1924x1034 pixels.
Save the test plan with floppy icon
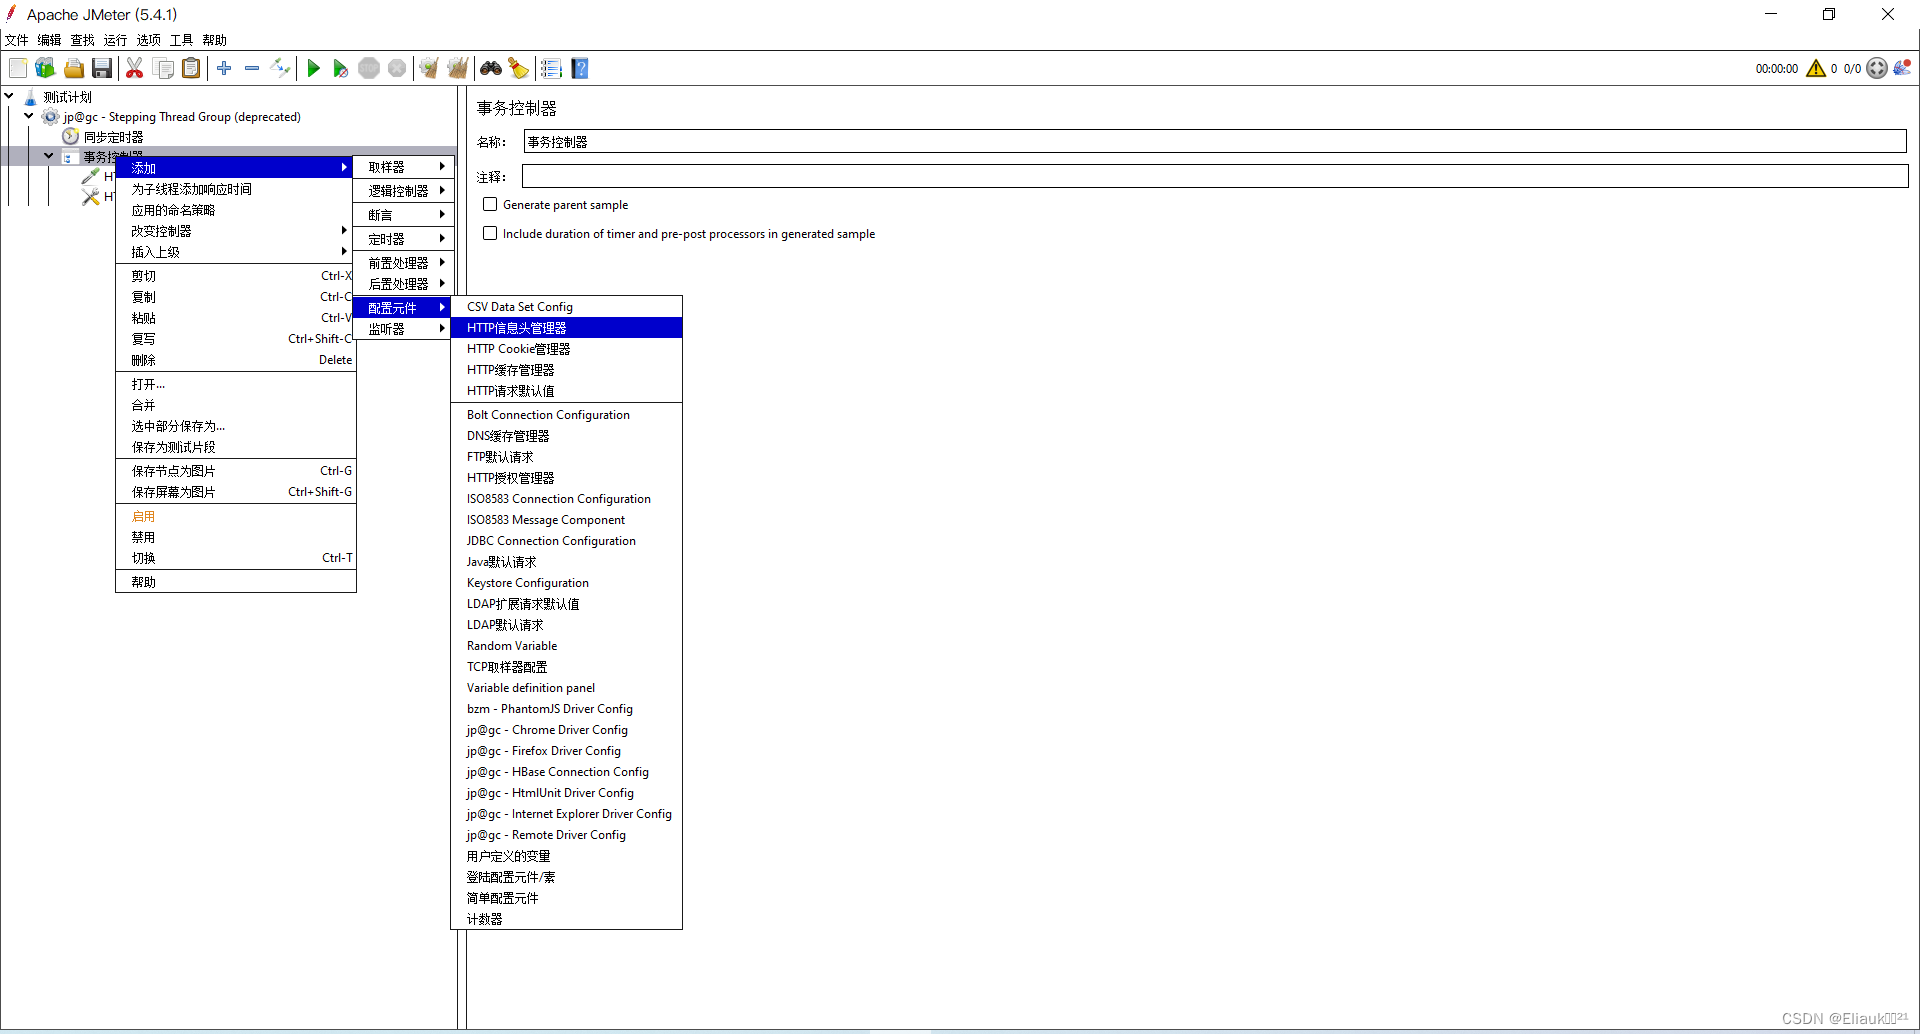tap(102, 68)
